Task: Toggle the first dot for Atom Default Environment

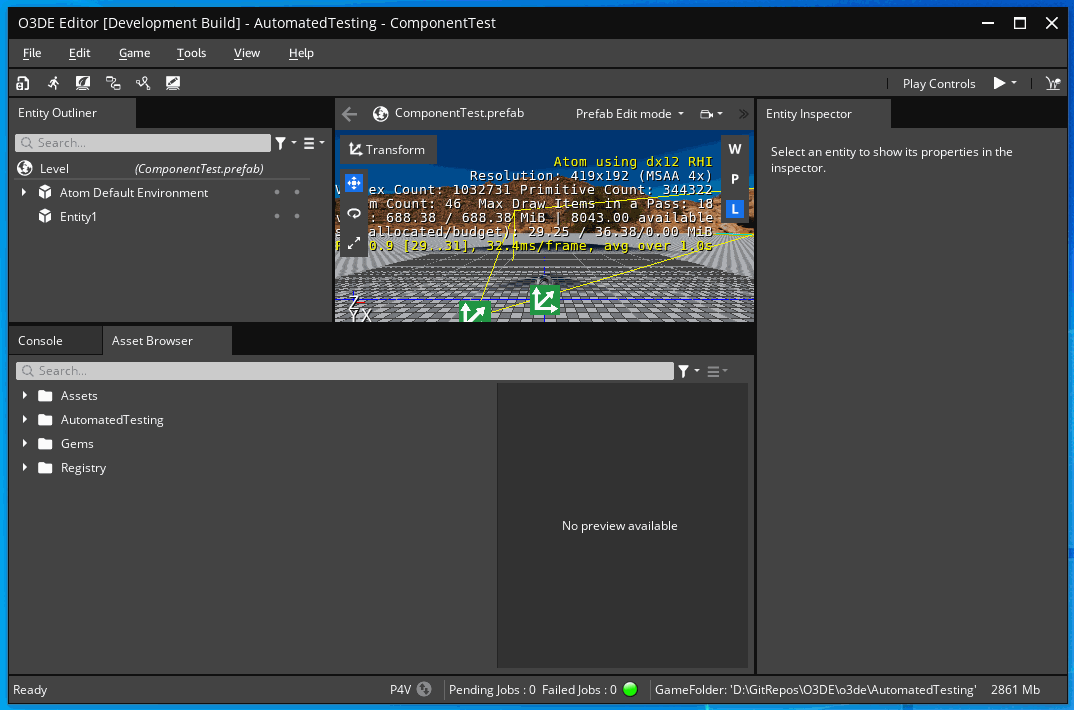Action: [277, 192]
